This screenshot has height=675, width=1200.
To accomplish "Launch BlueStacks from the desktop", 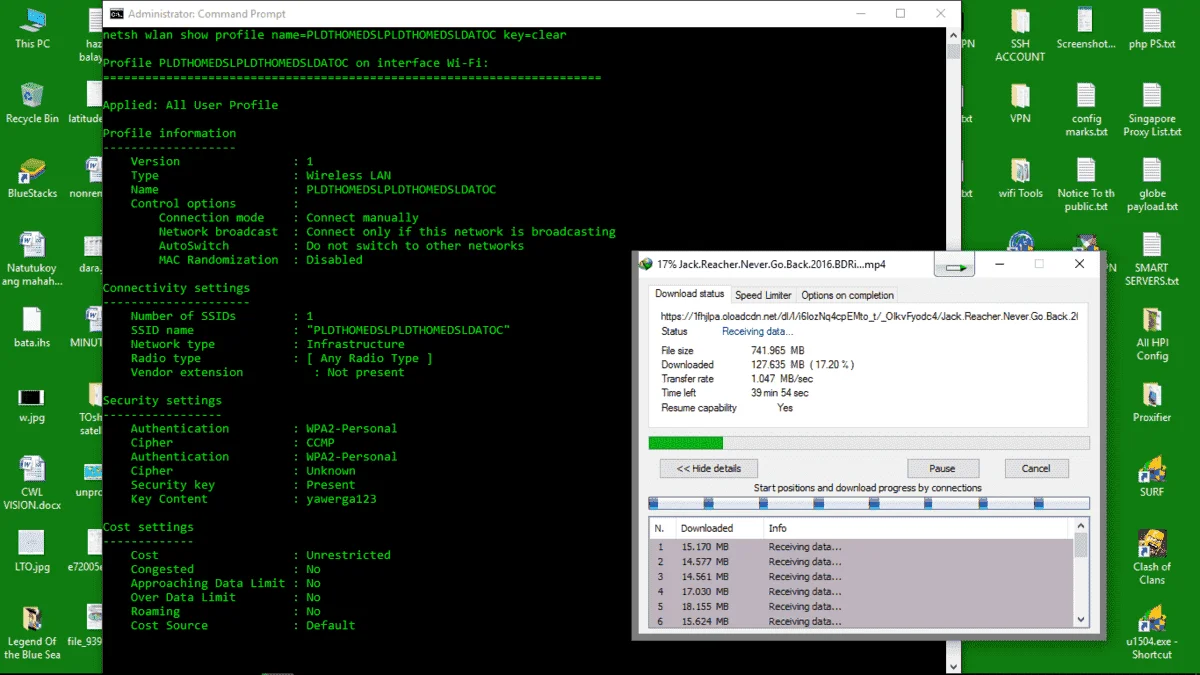I will [32, 178].
